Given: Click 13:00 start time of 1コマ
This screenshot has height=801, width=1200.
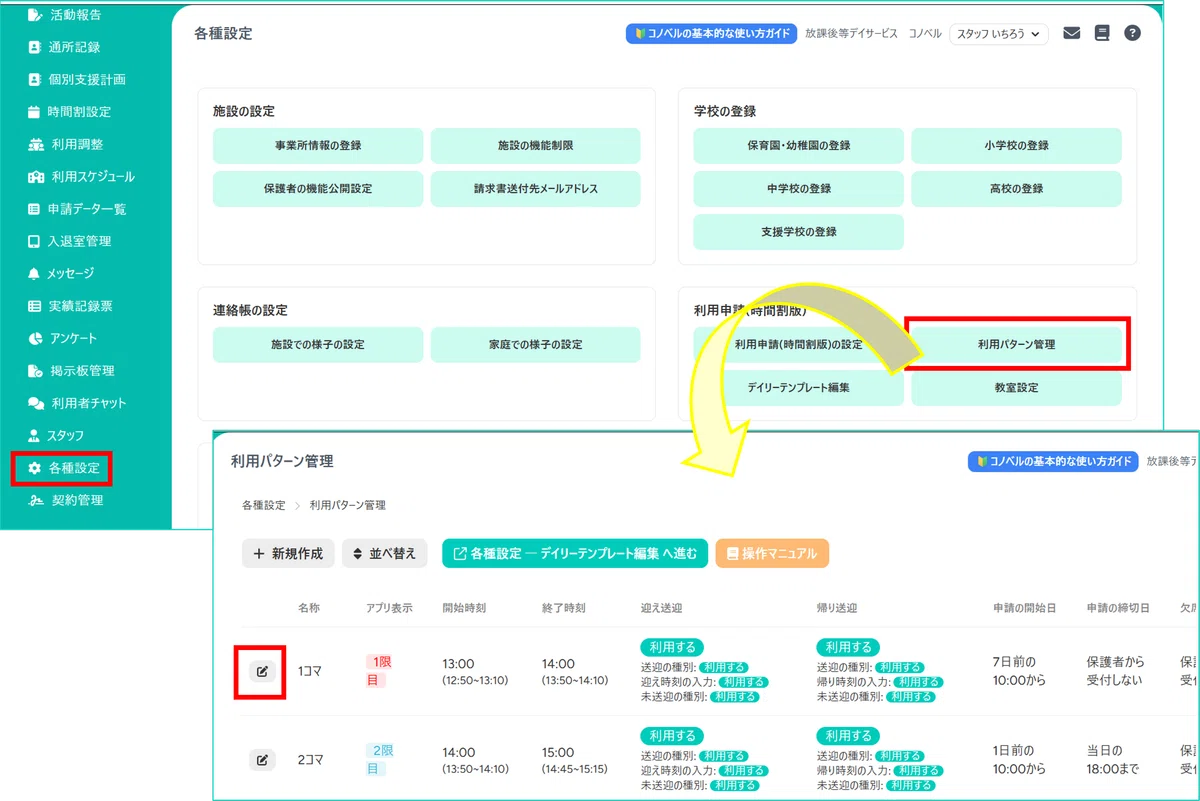Looking at the screenshot, I should [458, 664].
